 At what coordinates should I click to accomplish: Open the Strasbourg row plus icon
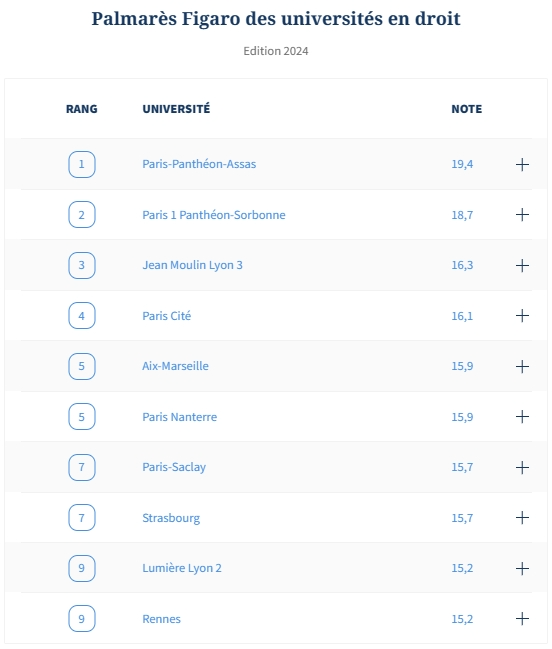(x=522, y=517)
